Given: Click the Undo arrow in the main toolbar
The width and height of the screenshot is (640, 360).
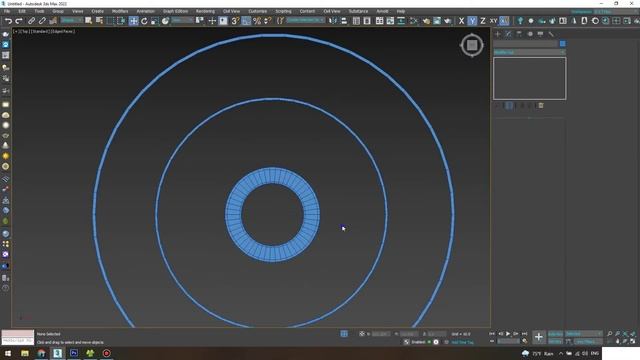Looking at the screenshot, I should pos(8,21).
